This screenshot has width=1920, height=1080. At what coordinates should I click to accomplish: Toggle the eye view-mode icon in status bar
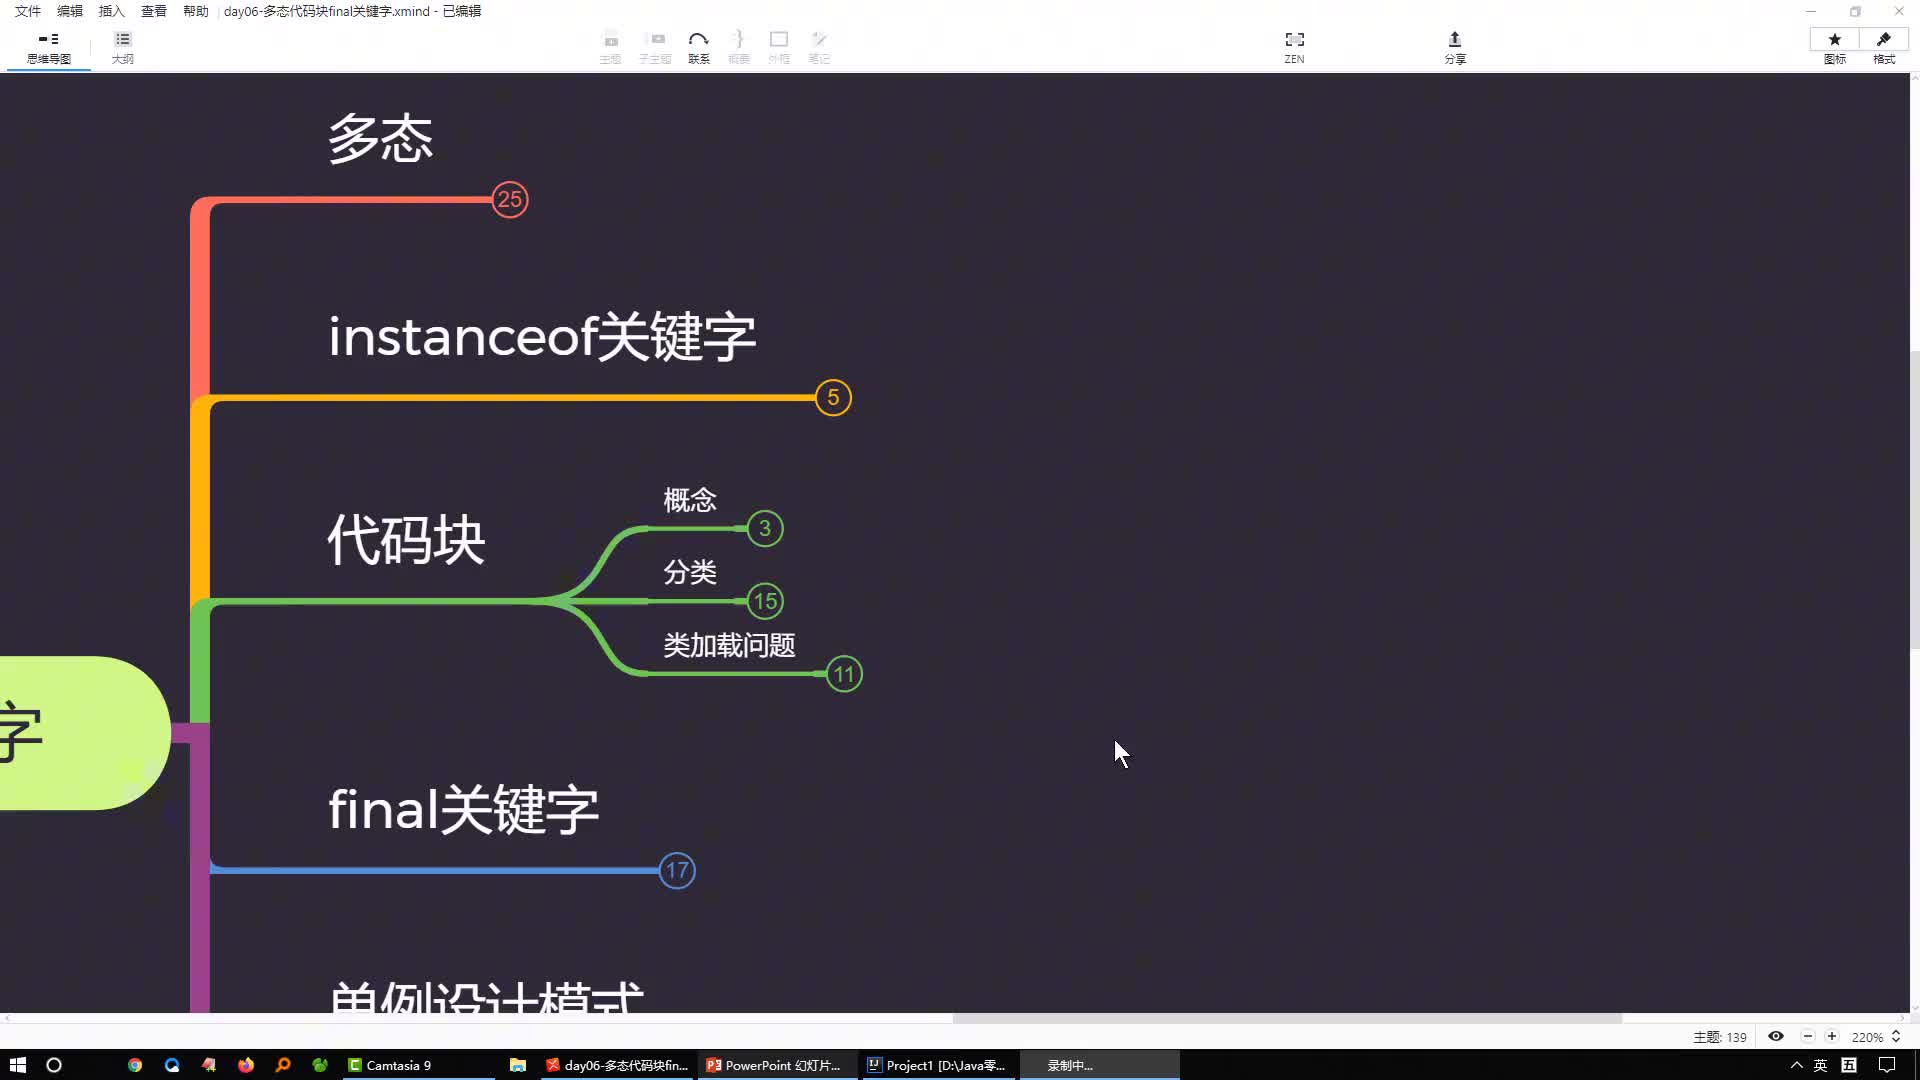coord(1776,1036)
